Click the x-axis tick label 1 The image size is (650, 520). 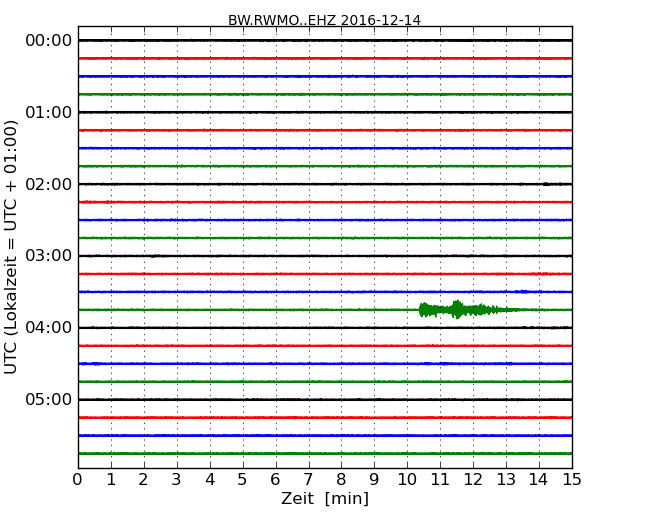tap(111, 480)
